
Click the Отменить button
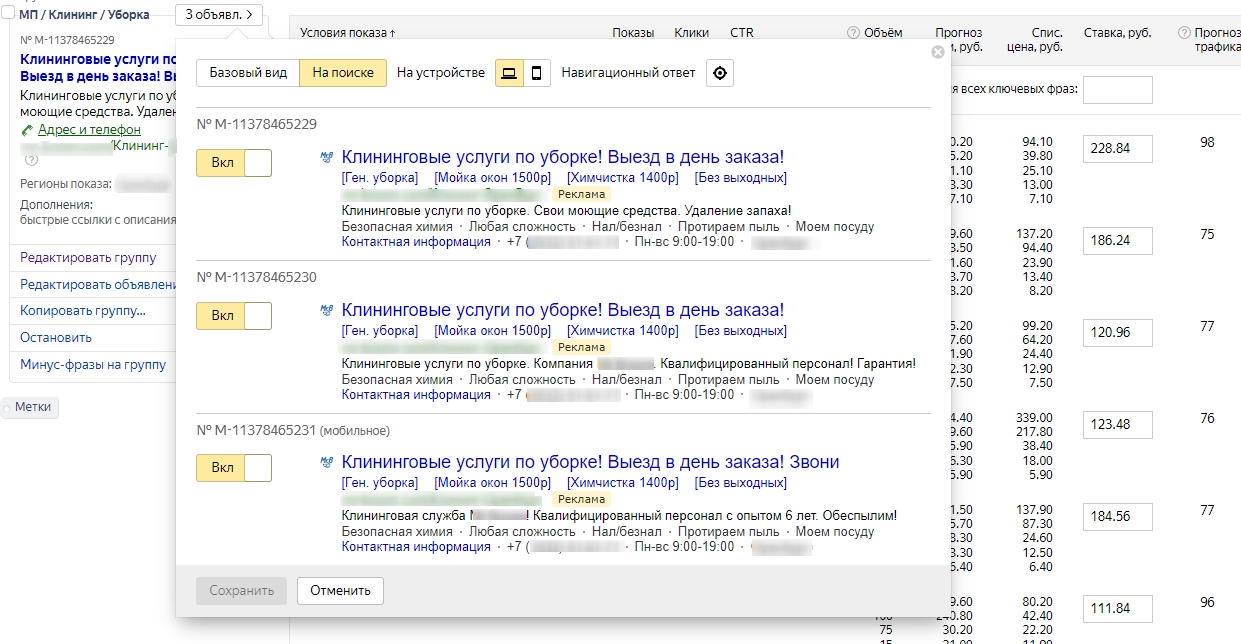point(340,591)
